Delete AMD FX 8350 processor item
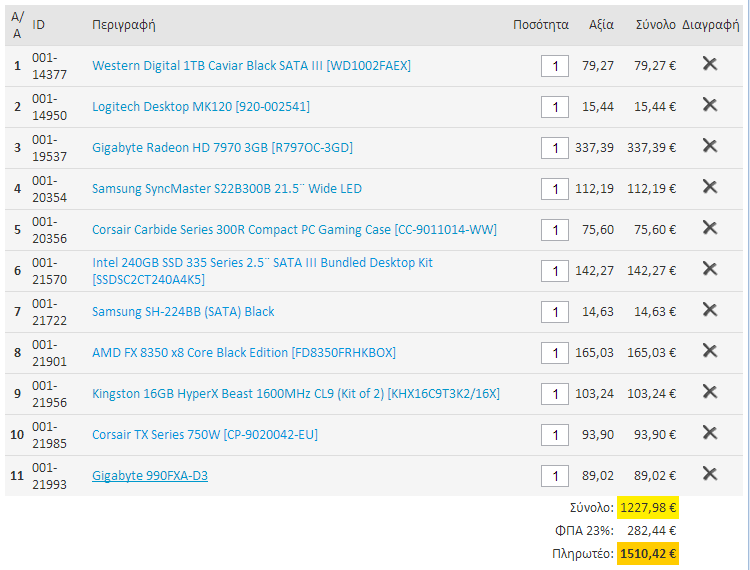Screen dimensions: 750x570 click(x=710, y=351)
